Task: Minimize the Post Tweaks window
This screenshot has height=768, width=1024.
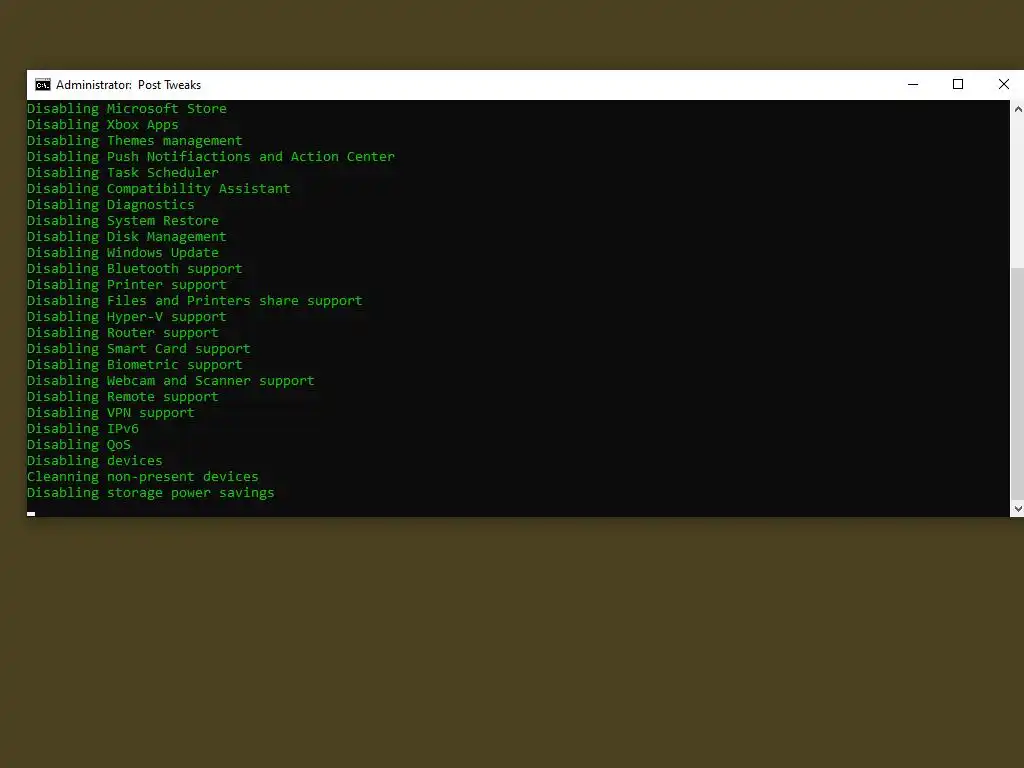Action: 913,84
